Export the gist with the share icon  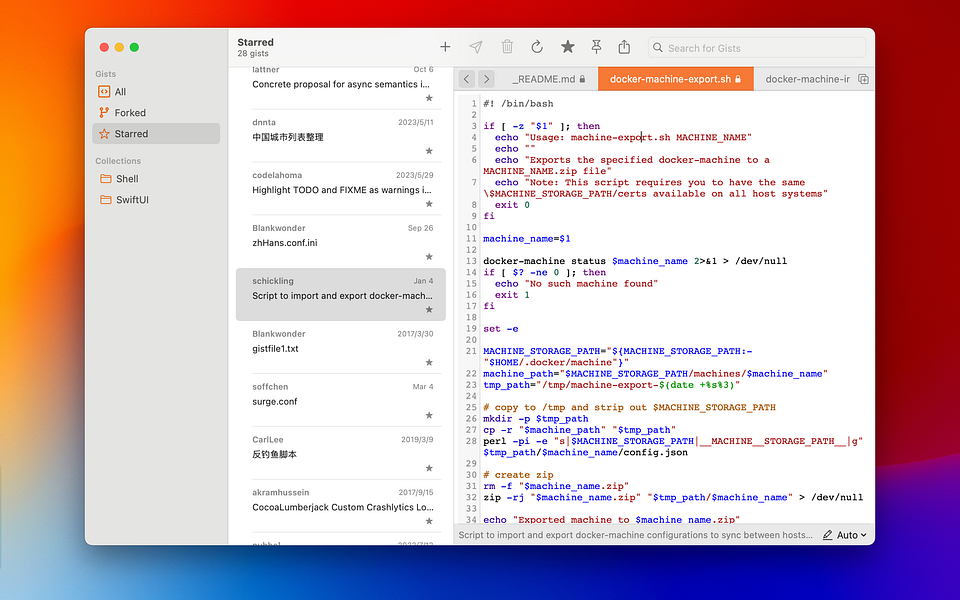coord(623,46)
